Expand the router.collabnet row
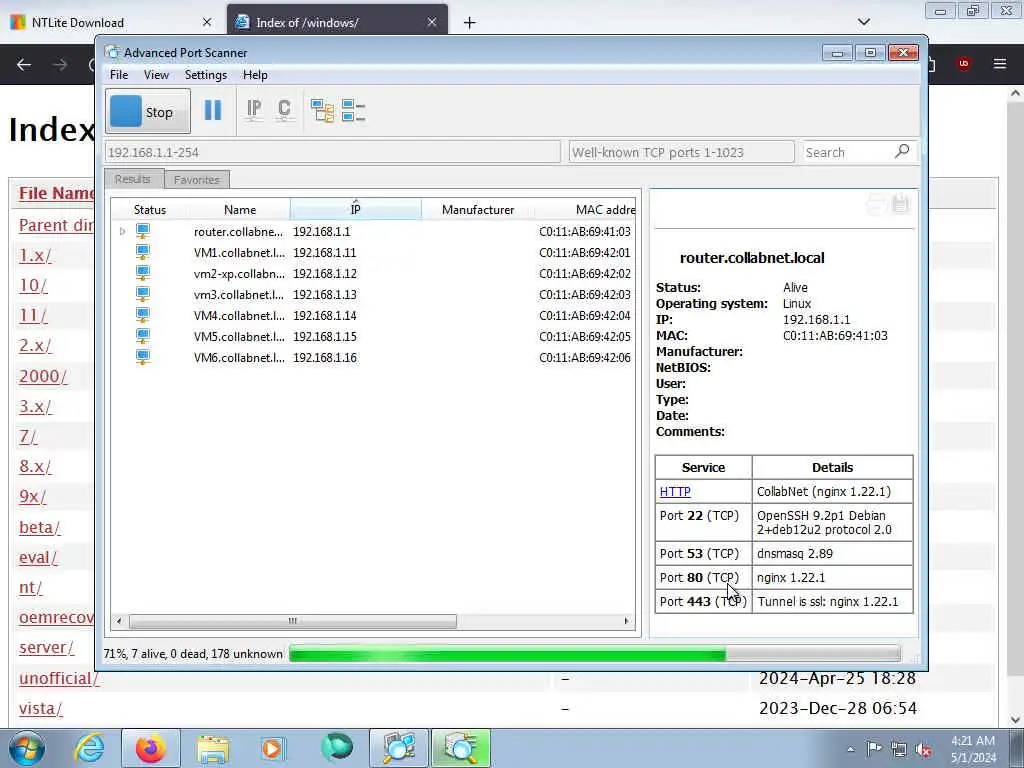The image size is (1024, 768). [122, 231]
